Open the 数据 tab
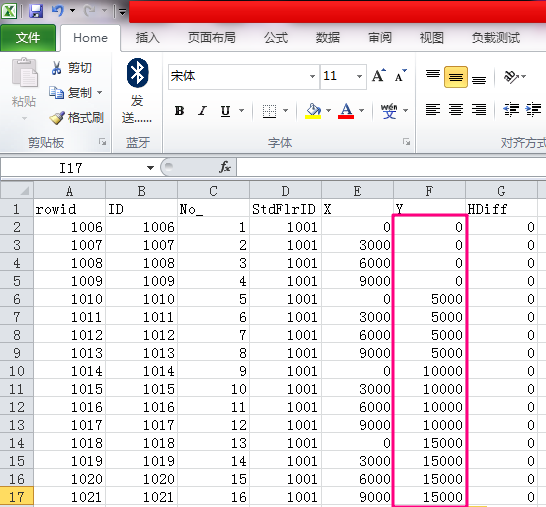 click(328, 38)
